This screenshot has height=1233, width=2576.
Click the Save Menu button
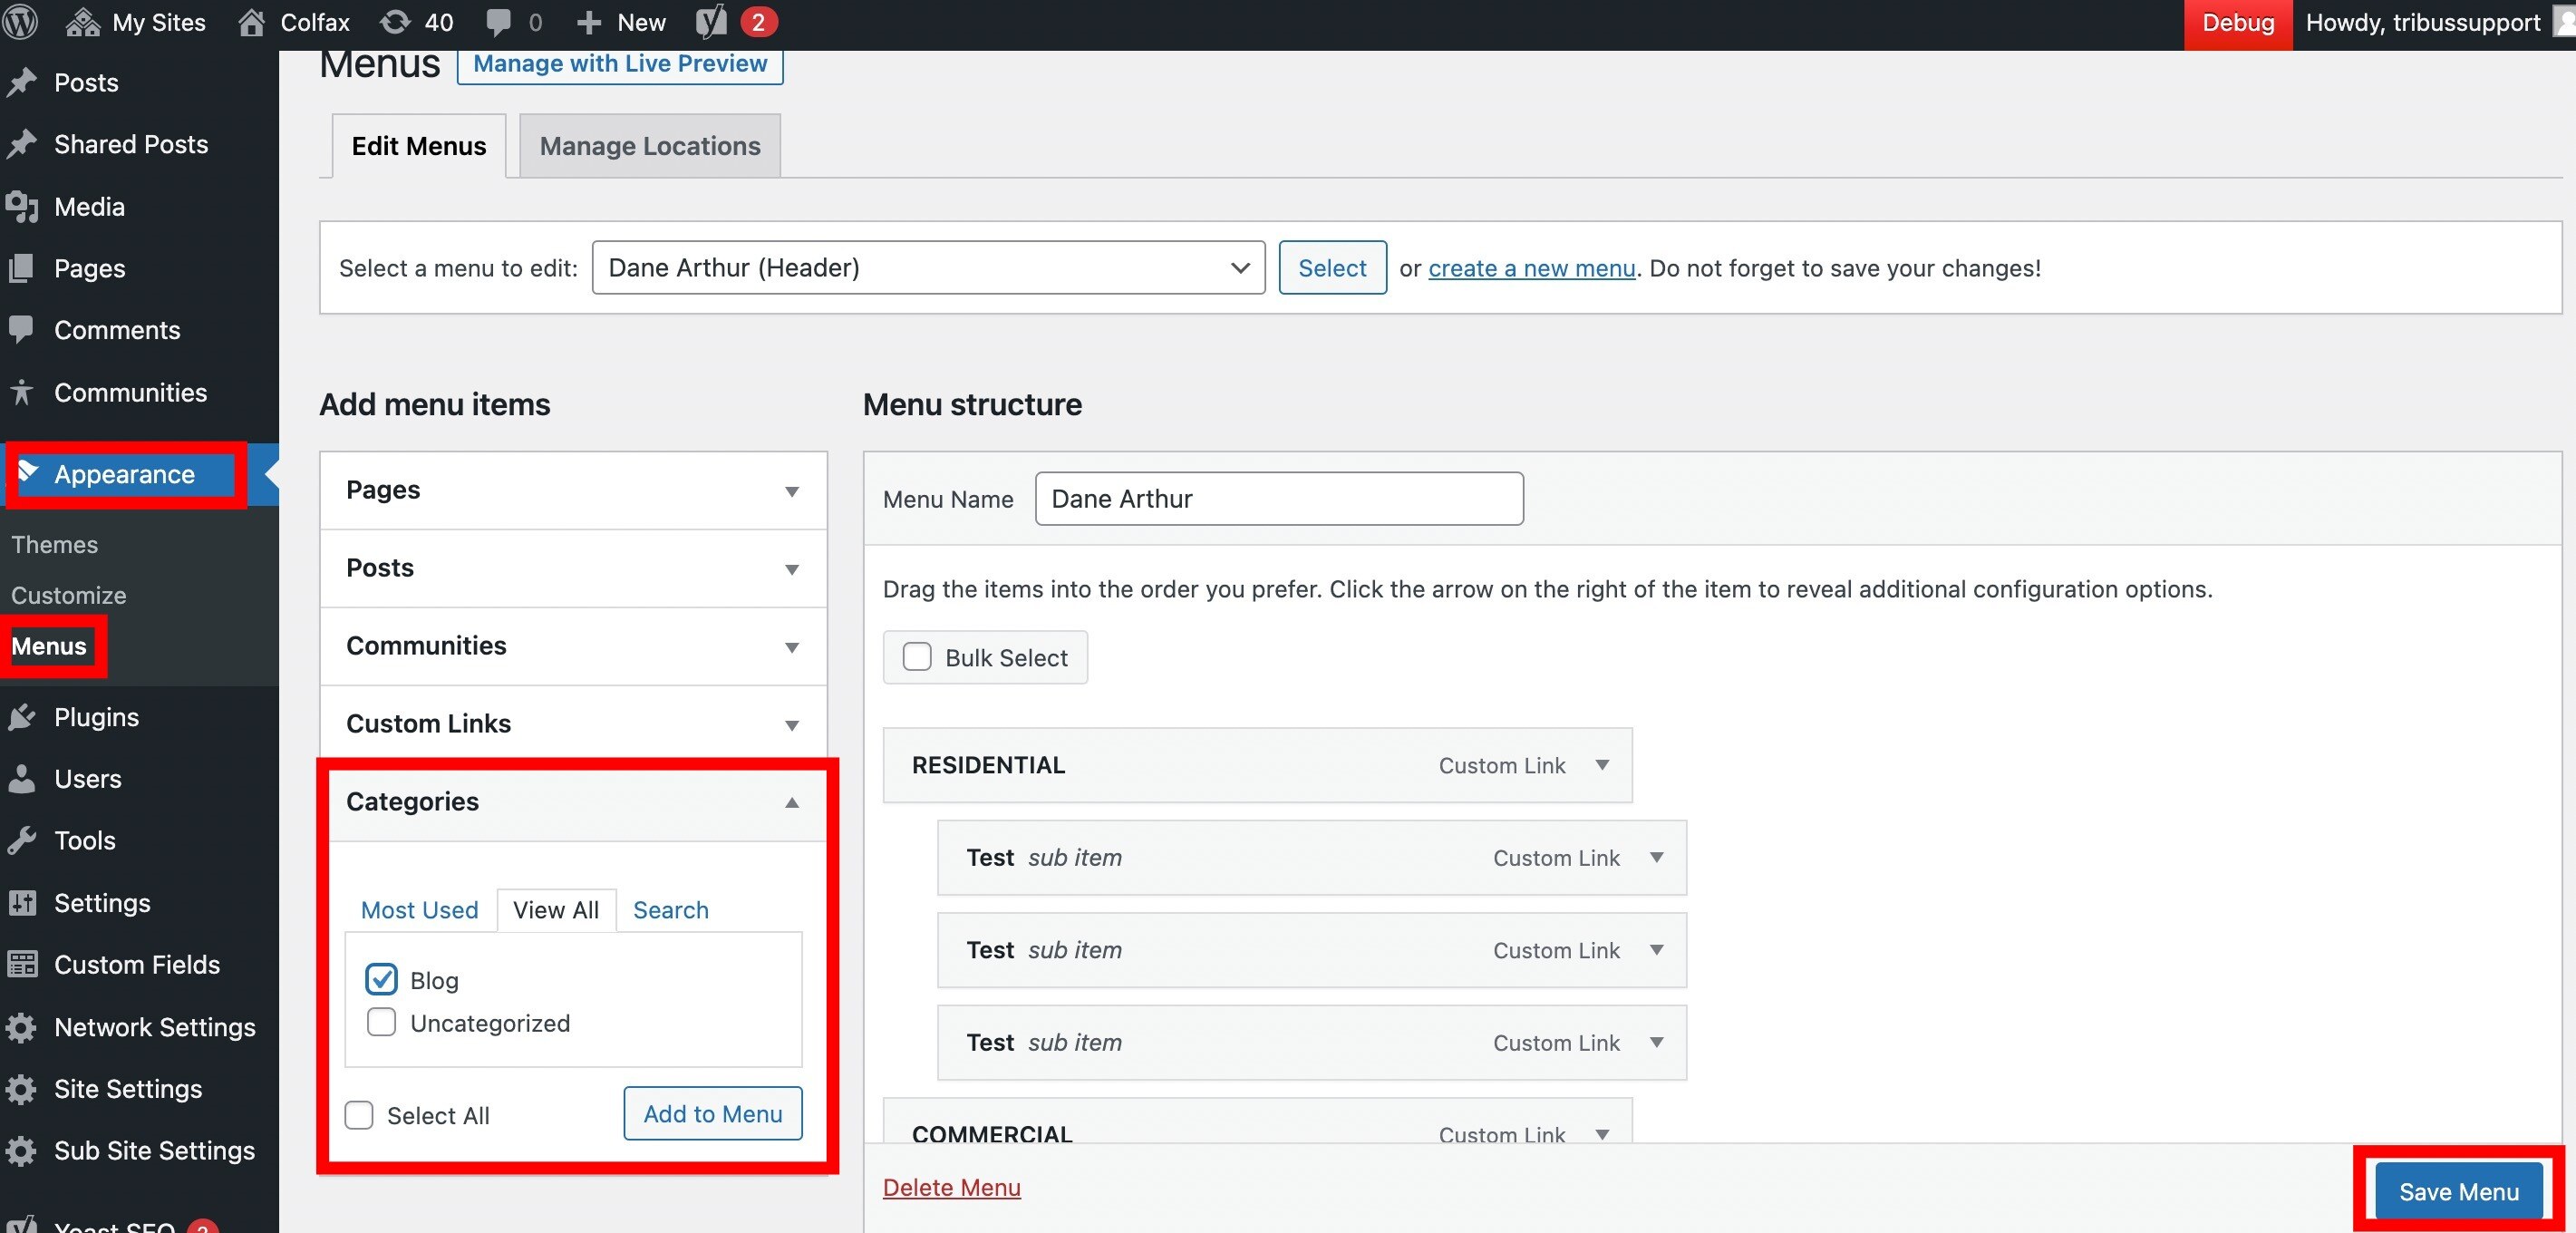click(x=2458, y=1191)
